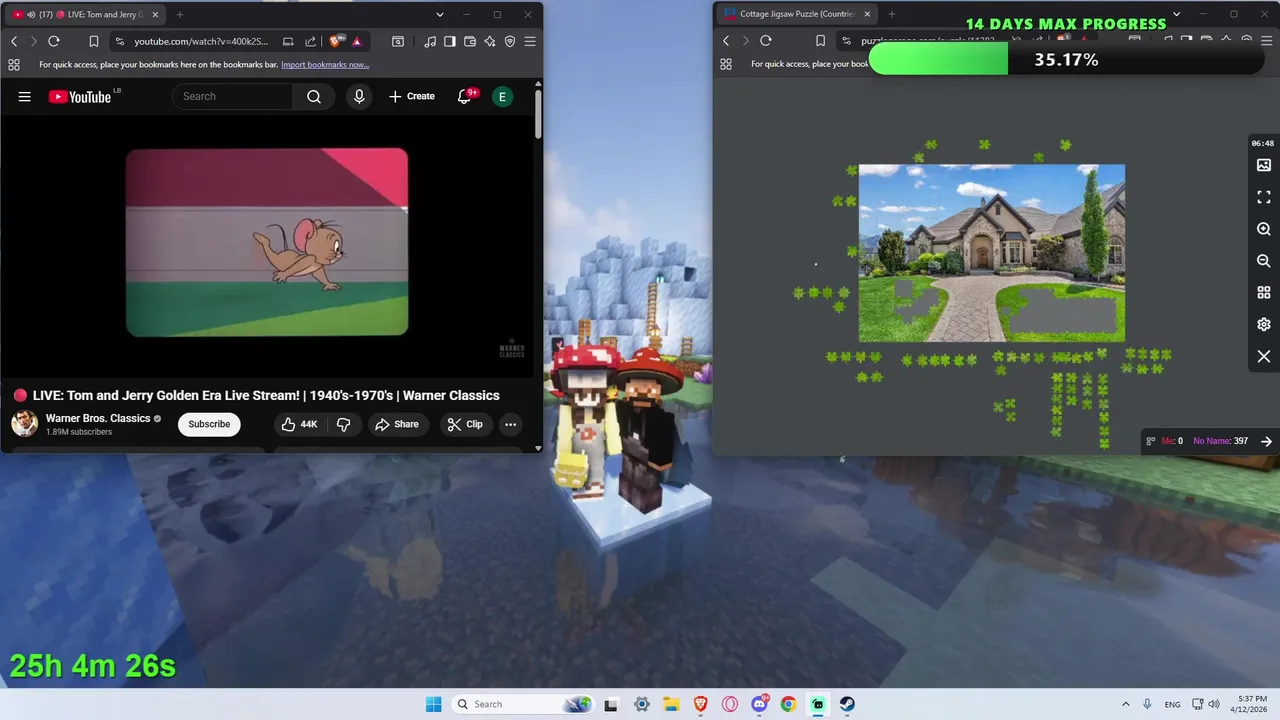Image resolution: width=1280 pixels, height=720 pixels.
Task: Go back in the YouTube browser window
Action: [x=14, y=41]
